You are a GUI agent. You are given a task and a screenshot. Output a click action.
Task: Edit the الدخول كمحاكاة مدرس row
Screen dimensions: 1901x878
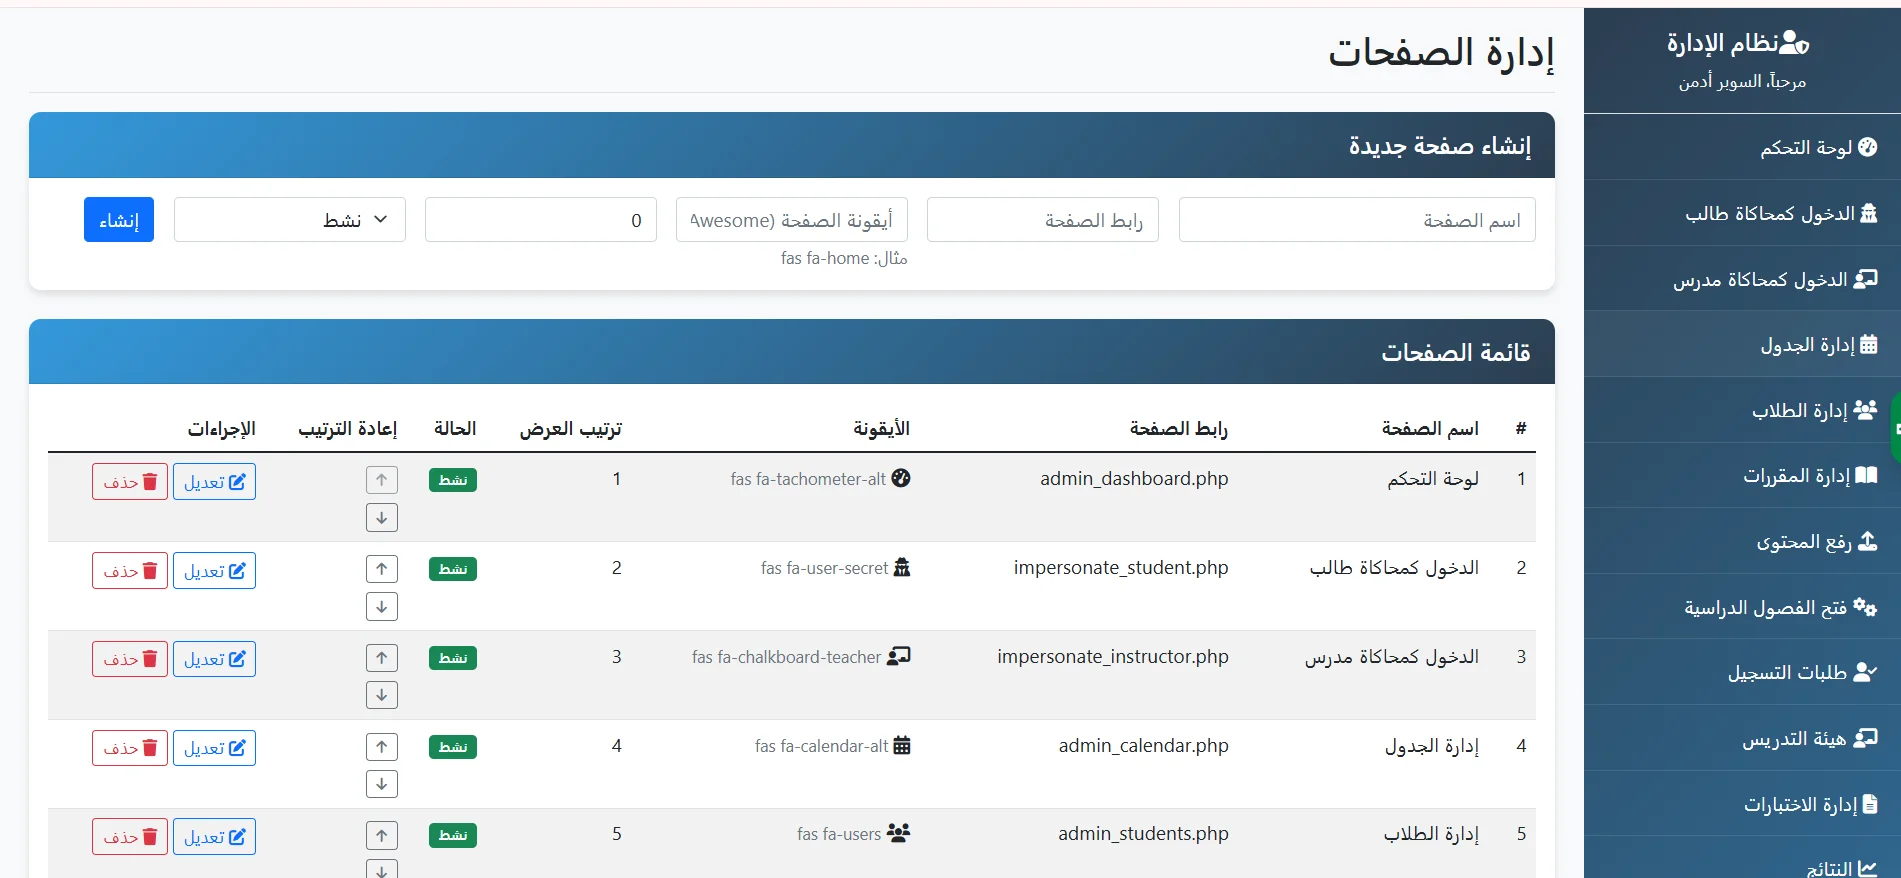[214, 659]
